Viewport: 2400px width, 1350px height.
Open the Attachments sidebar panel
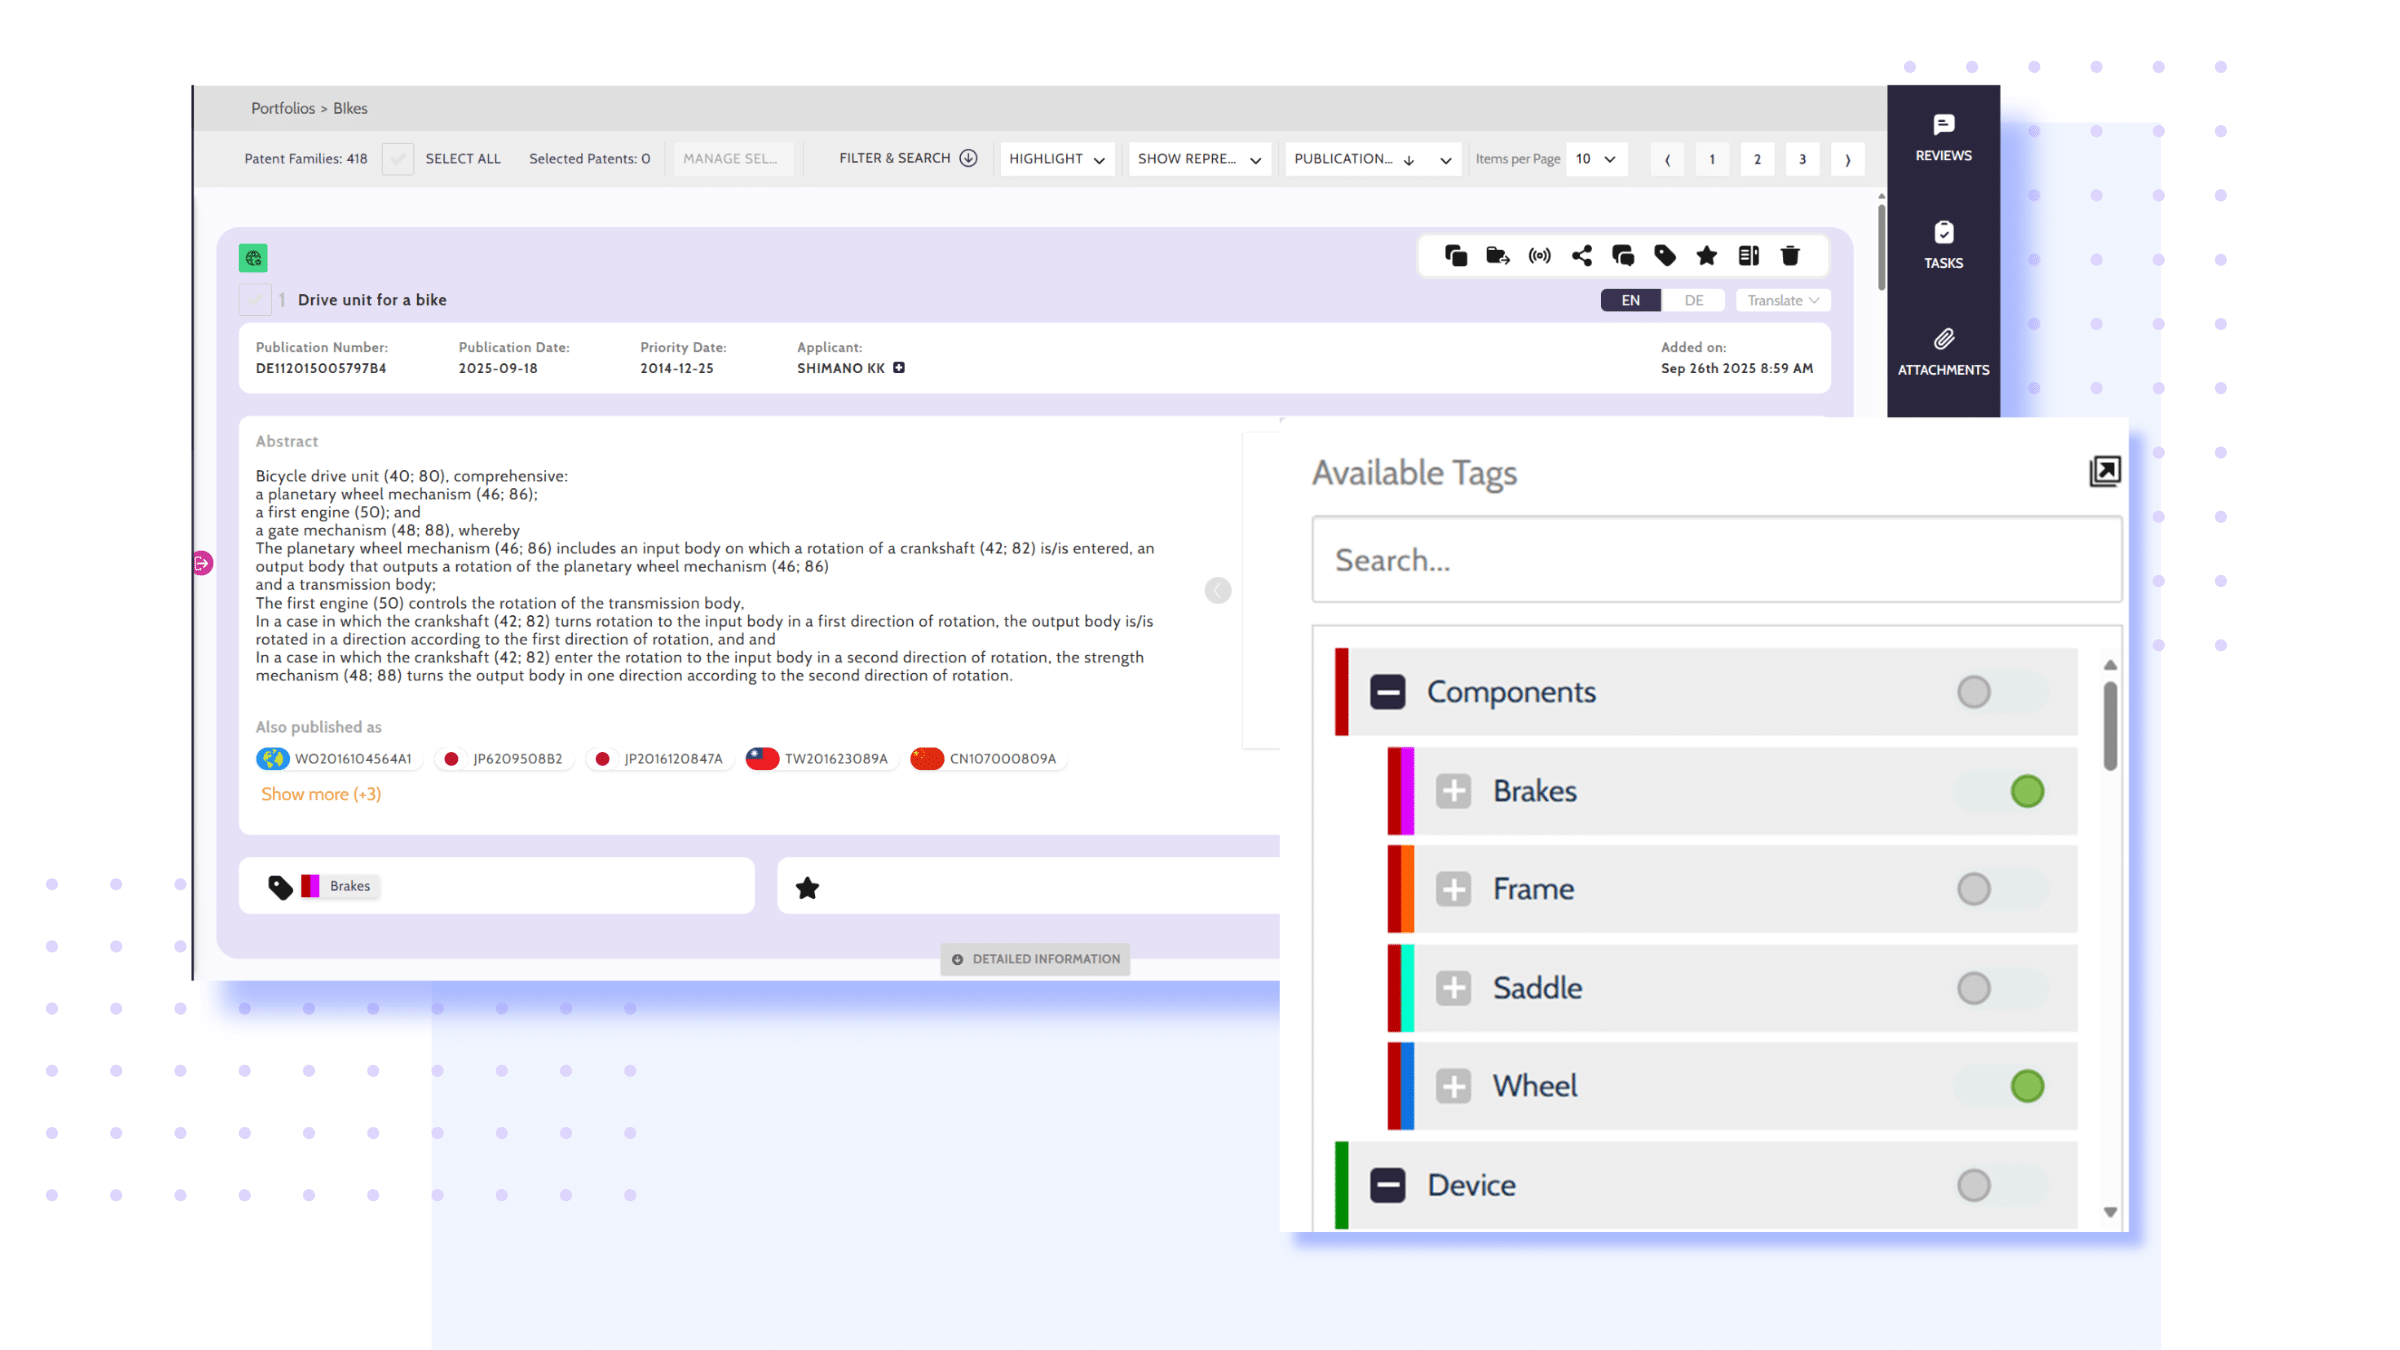pos(1943,352)
